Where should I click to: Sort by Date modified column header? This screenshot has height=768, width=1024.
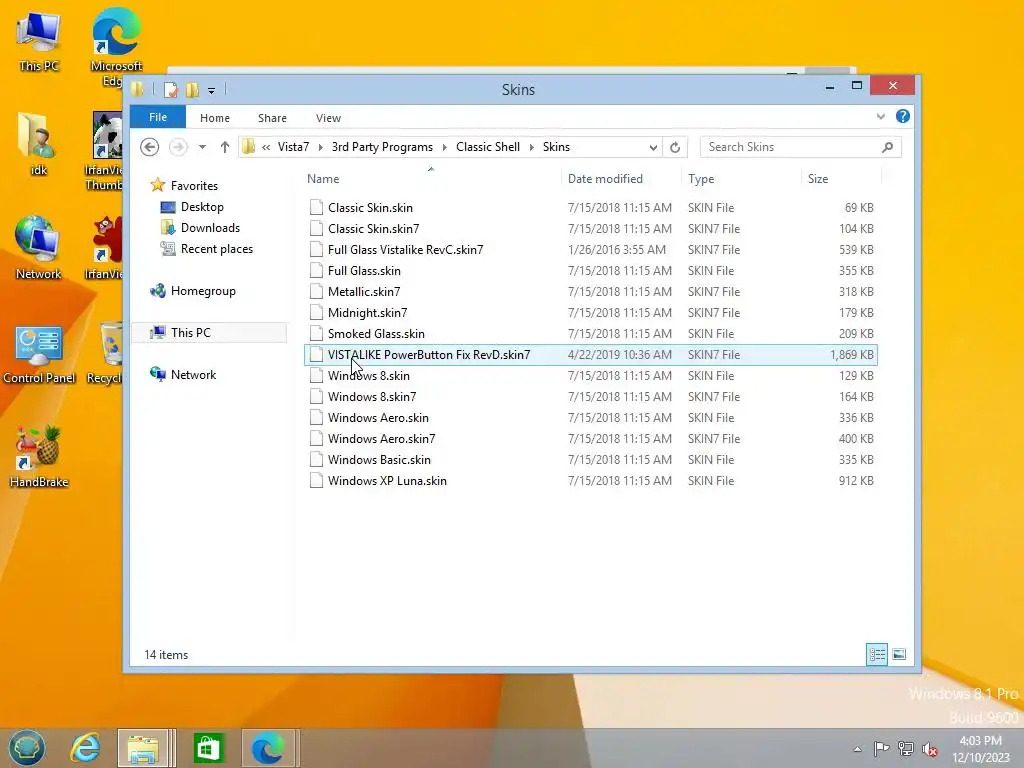[620, 178]
